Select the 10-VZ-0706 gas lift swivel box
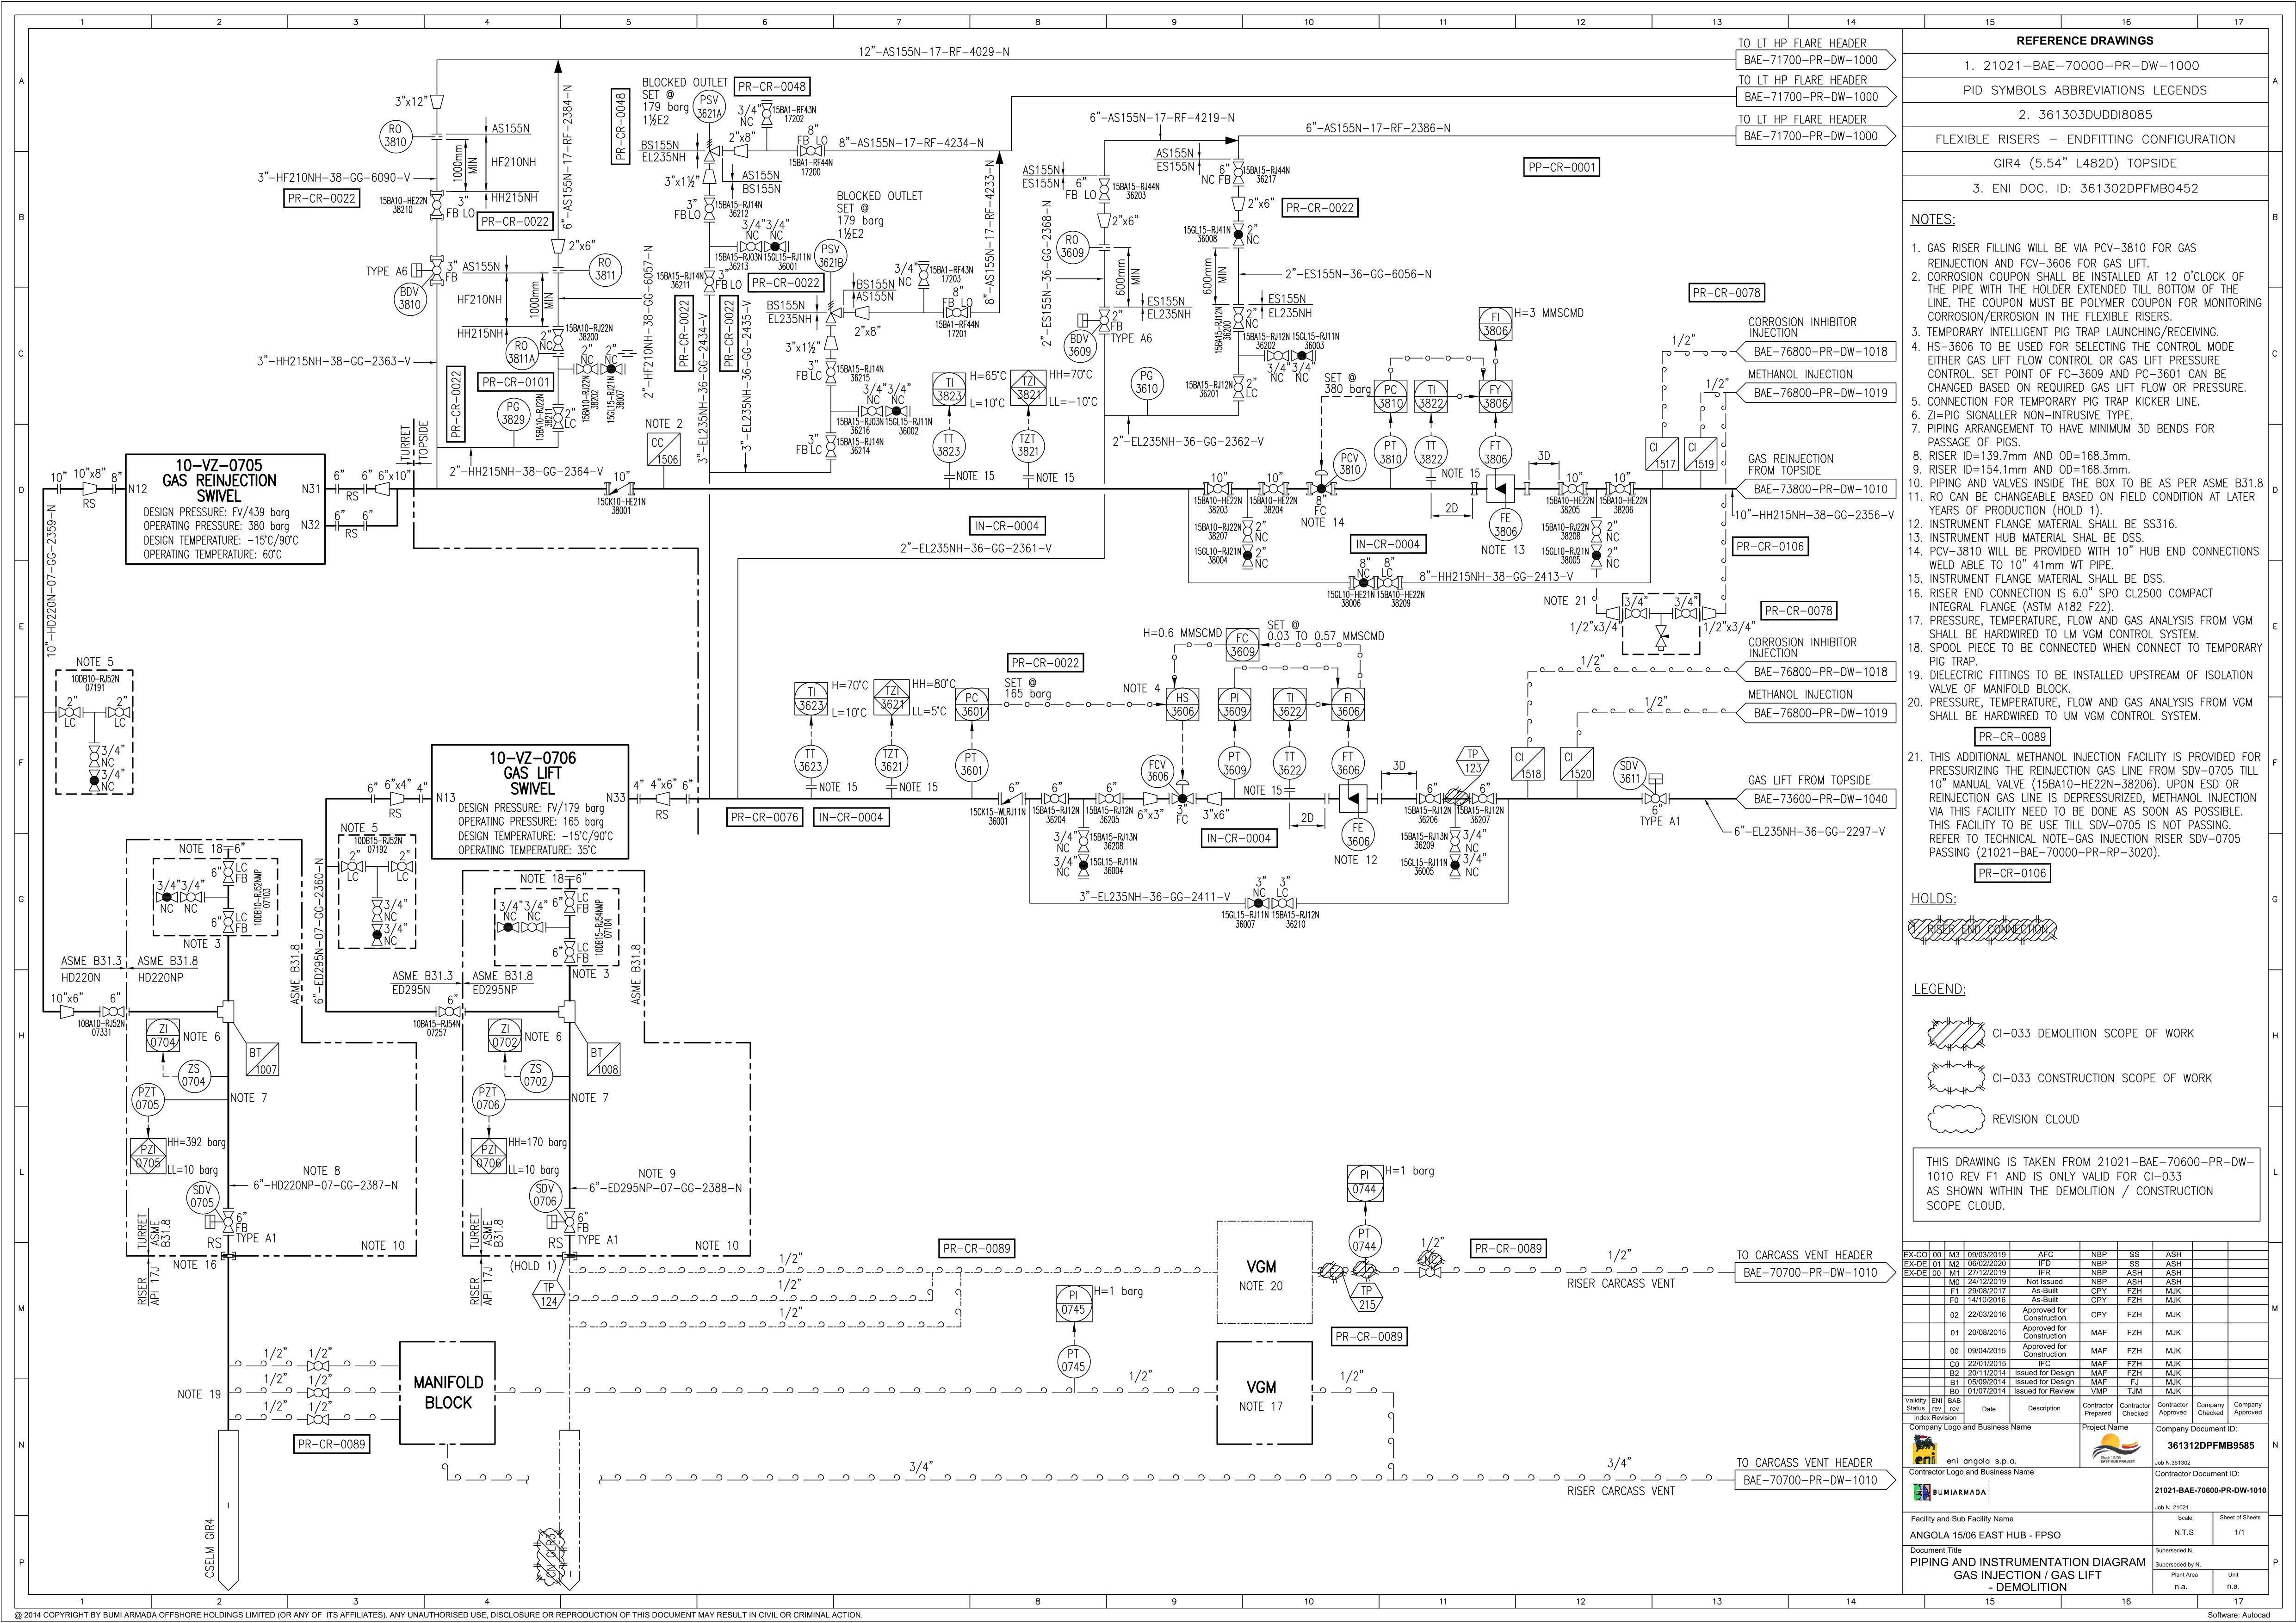Viewport: 2296px width, 1623px height. [x=530, y=802]
